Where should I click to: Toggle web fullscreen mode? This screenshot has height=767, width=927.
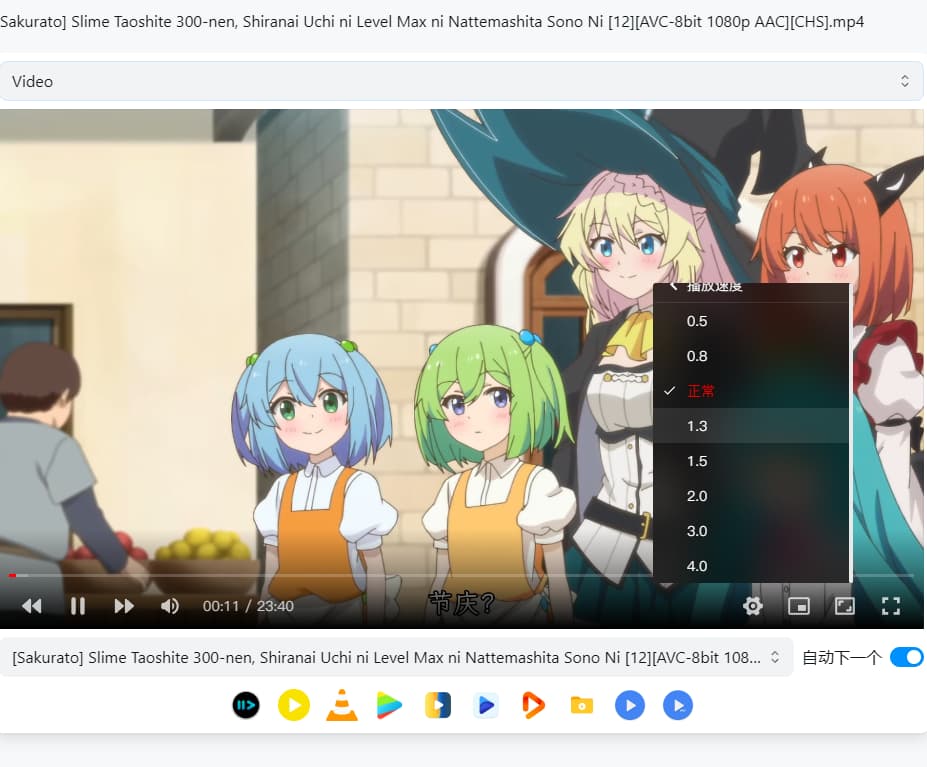point(845,606)
